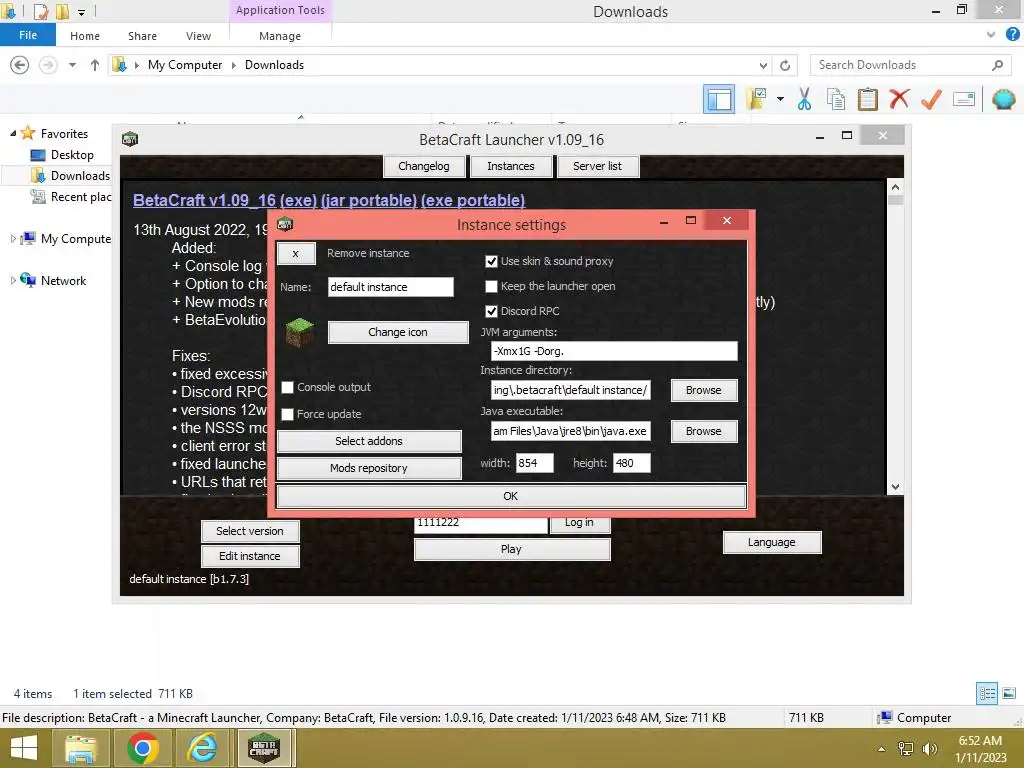1024x768 pixels.
Task: Expand the Favorites tree node
Action: (13, 133)
